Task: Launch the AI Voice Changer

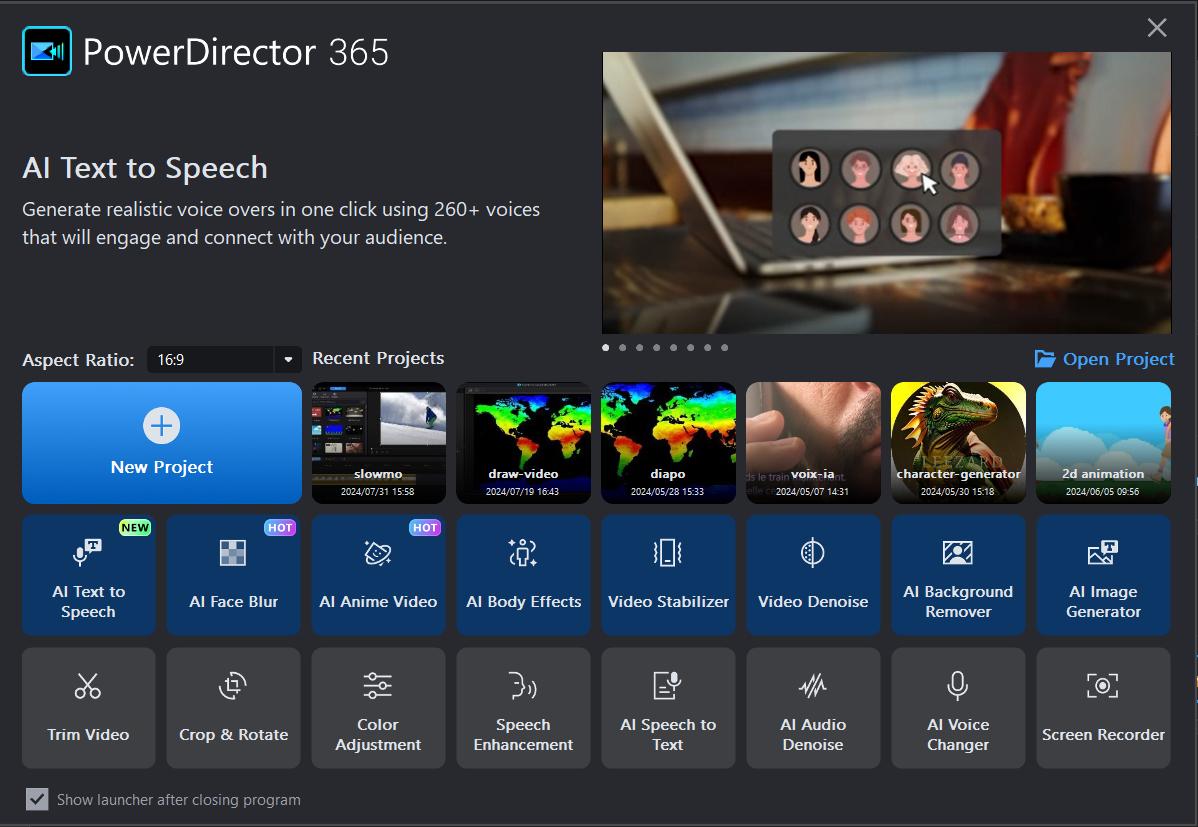Action: [x=958, y=708]
